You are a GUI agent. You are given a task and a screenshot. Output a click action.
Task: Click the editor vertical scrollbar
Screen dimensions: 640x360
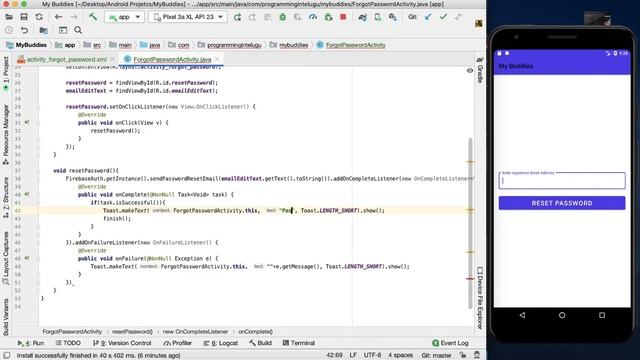tap(470, 222)
